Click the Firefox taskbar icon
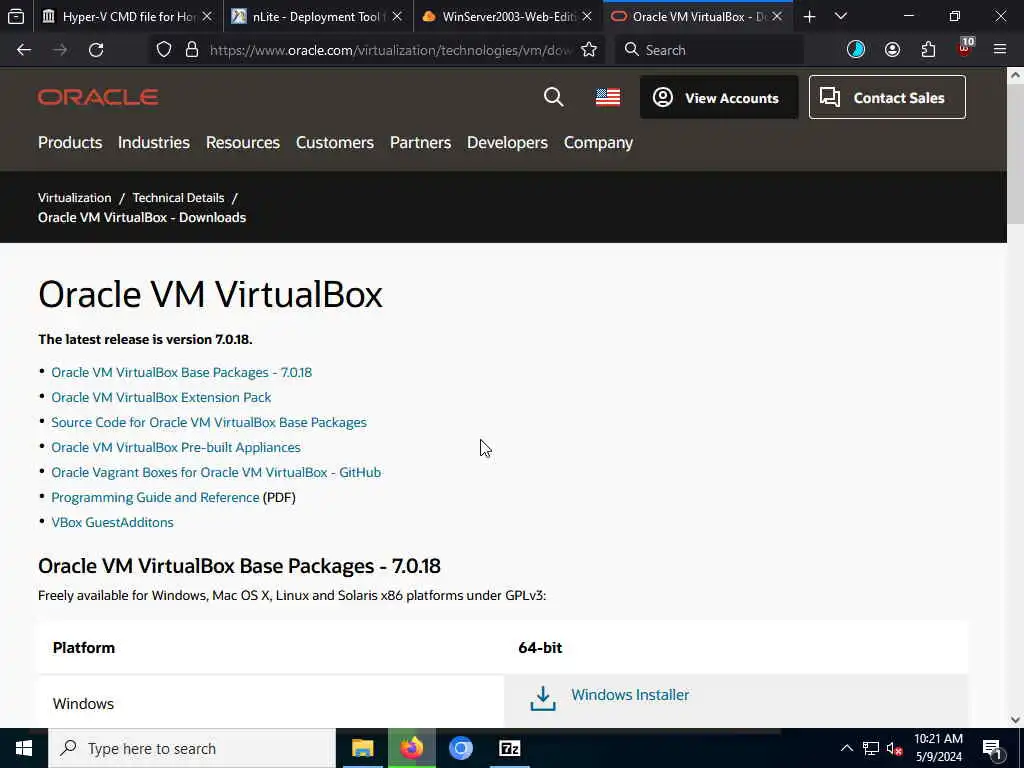 [411, 748]
